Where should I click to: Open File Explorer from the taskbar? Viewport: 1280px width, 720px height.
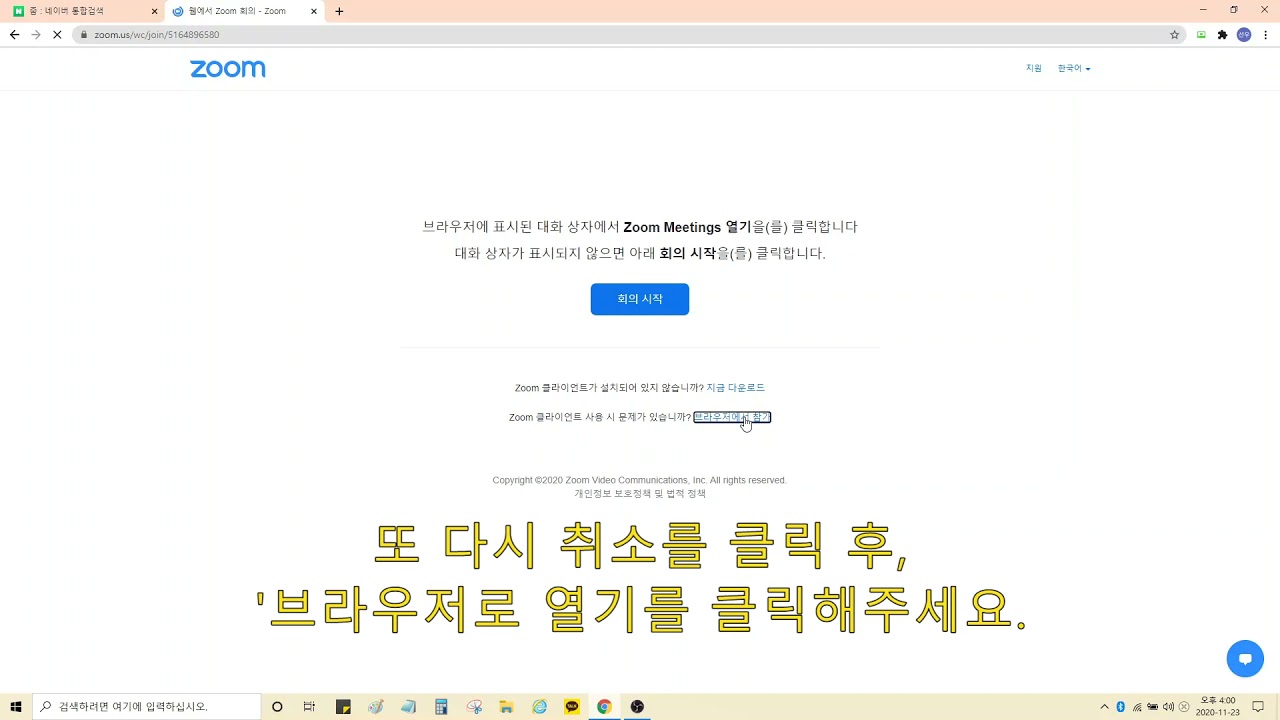[x=506, y=707]
